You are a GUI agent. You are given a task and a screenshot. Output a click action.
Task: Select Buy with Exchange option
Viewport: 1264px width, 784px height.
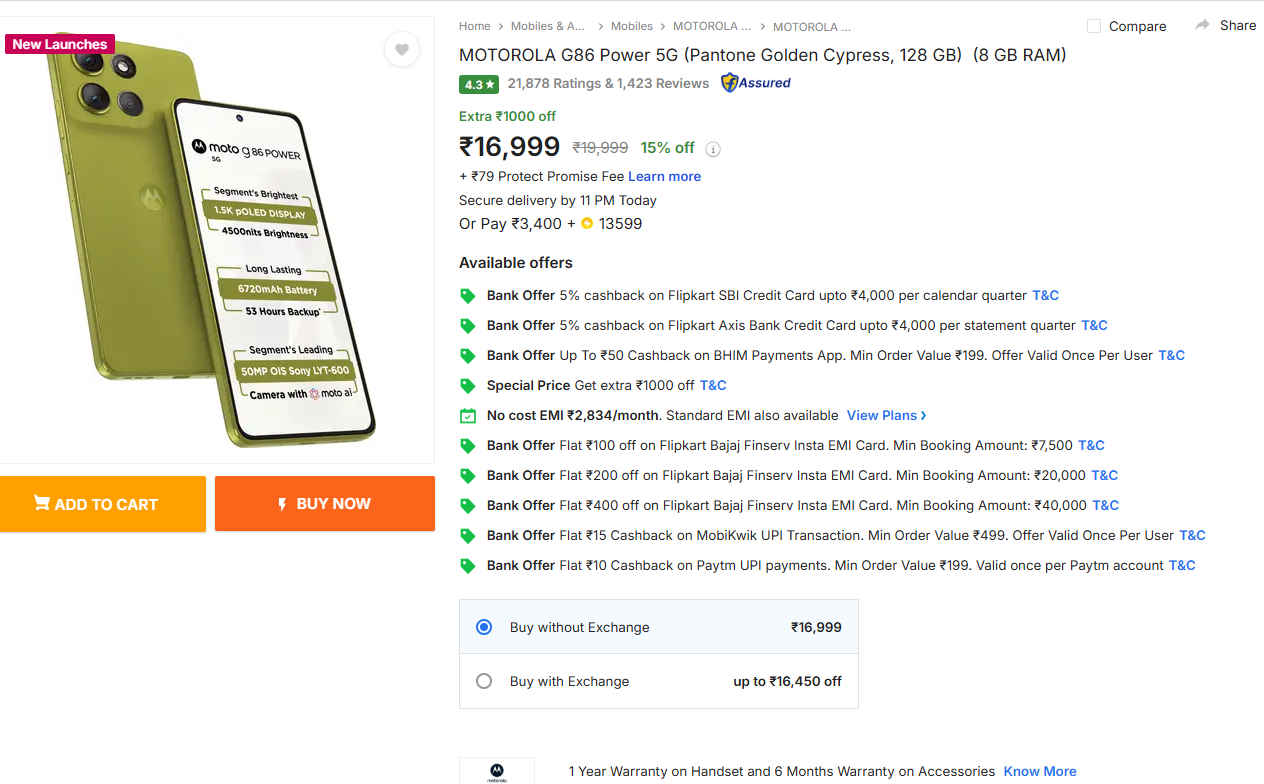484,681
